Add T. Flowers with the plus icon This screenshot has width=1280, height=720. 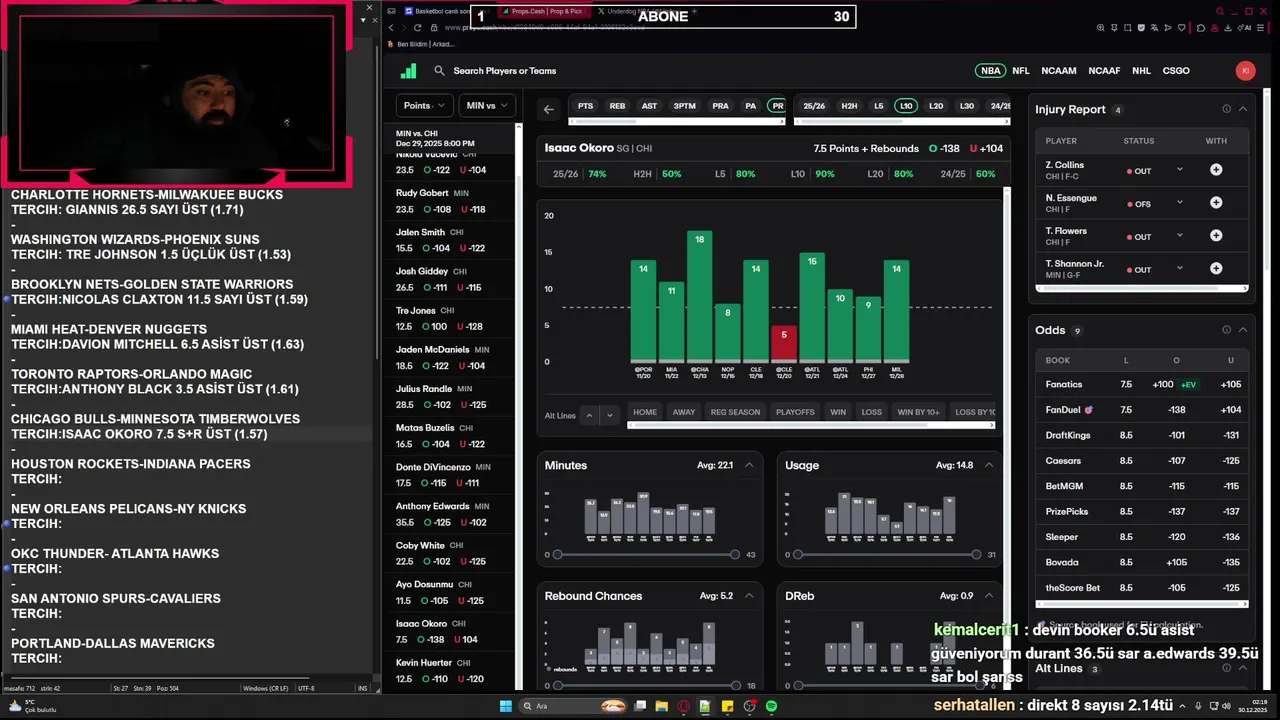[x=1216, y=236]
